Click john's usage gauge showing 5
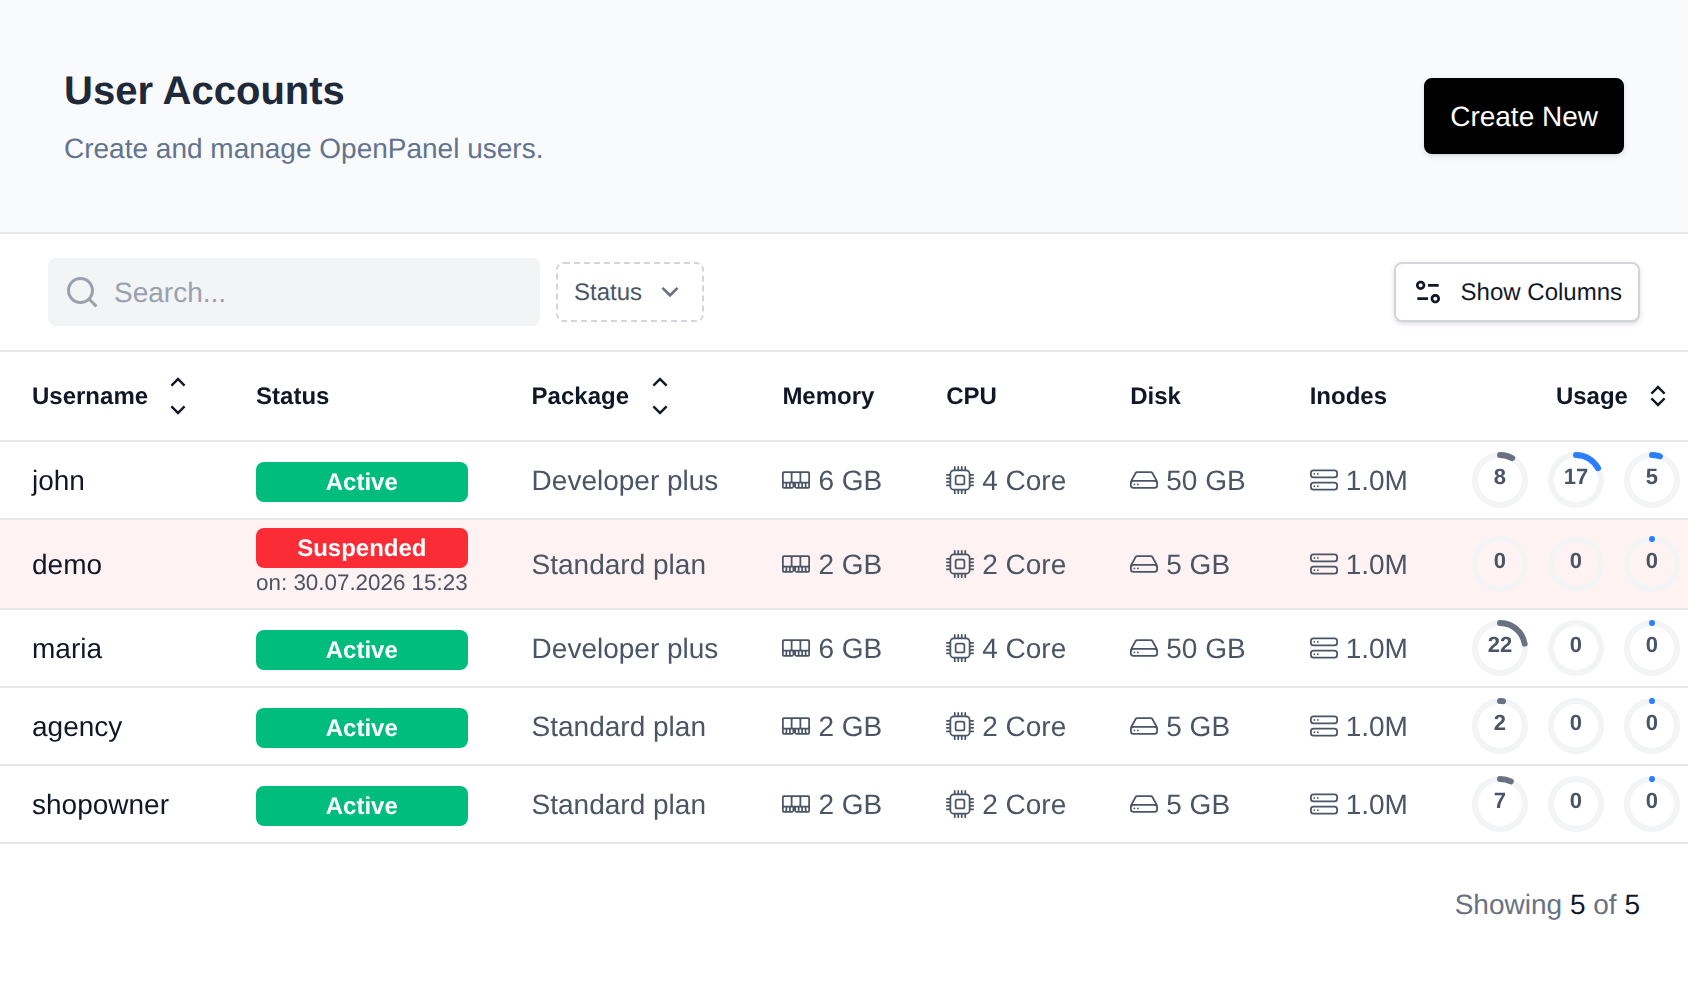This screenshot has height=984, width=1688. [1652, 479]
